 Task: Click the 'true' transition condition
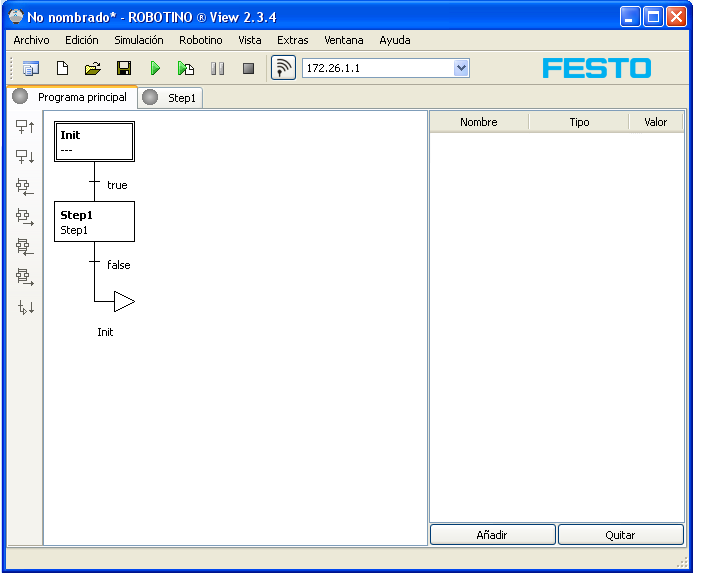(117, 185)
